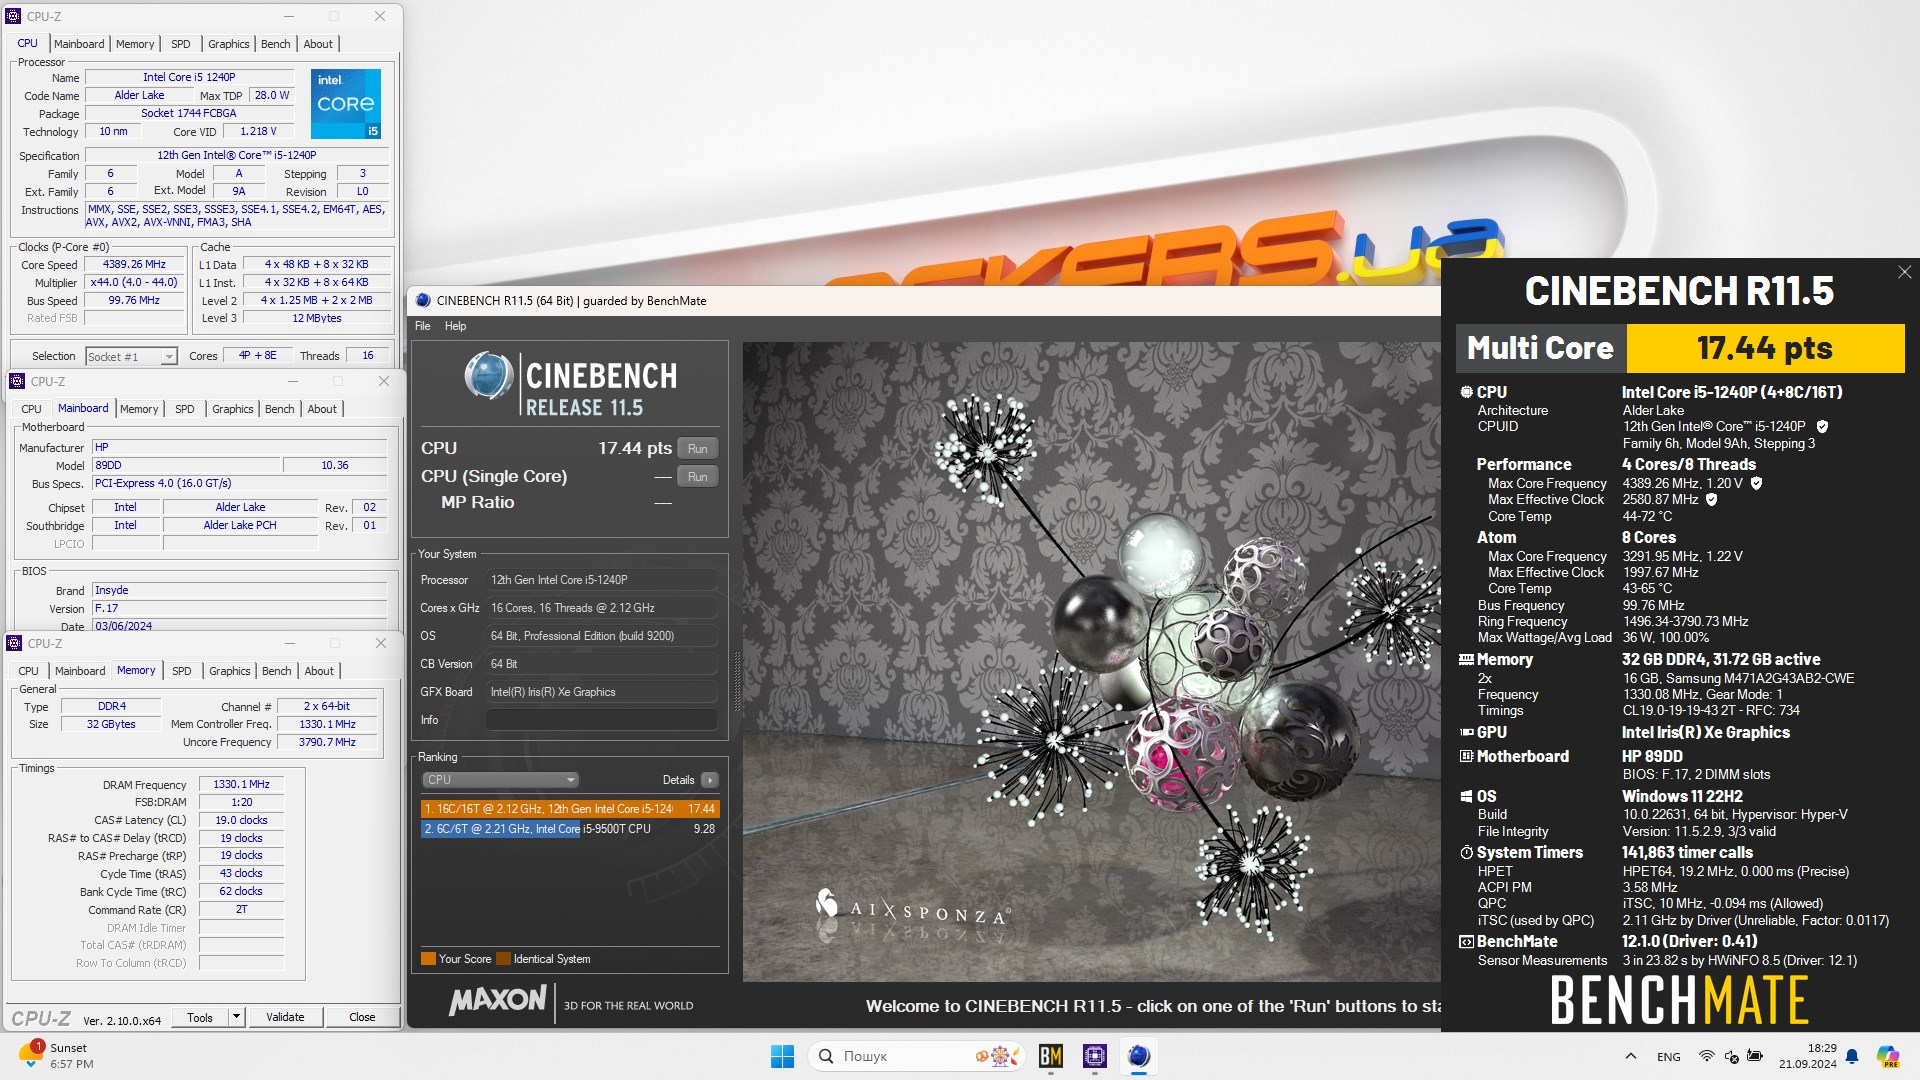Click the muted volume tray icon

click(x=1731, y=1056)
